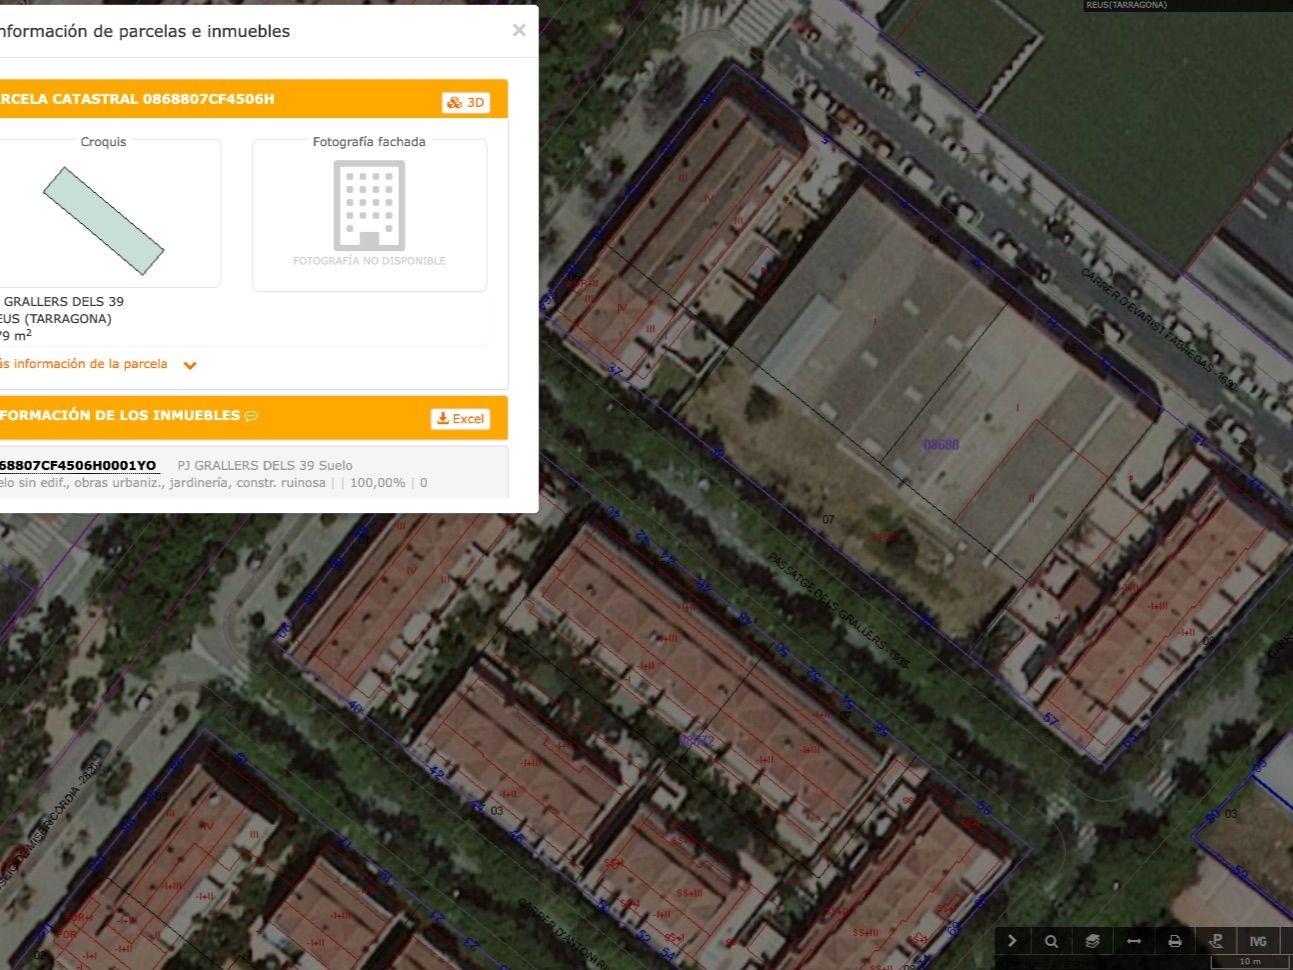Print the current map view
1293x970 pixels.
(1175, 941)
